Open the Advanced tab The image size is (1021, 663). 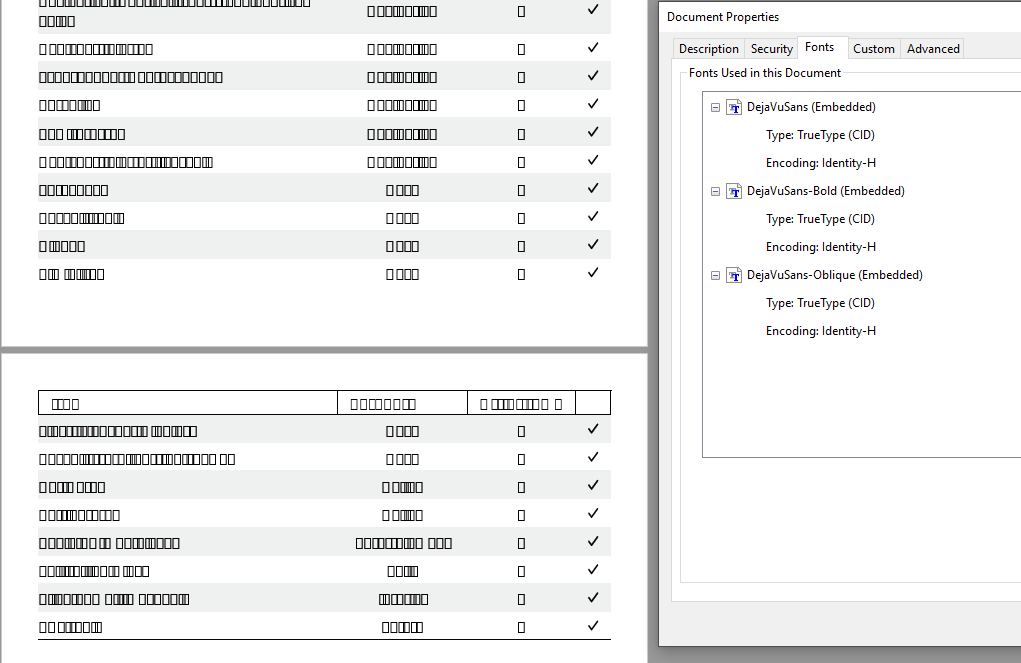(x=932, y=48)
